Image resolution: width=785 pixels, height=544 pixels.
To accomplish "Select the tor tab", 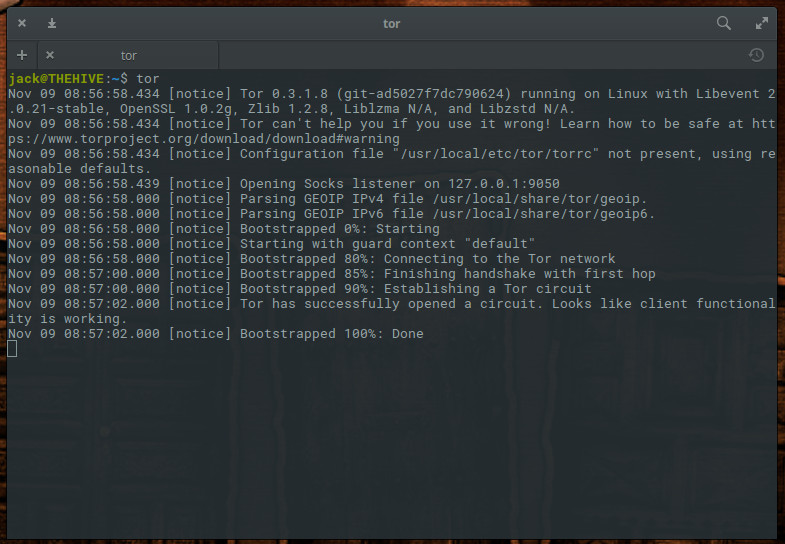I will pyautogui.click(x=129, y=55).
